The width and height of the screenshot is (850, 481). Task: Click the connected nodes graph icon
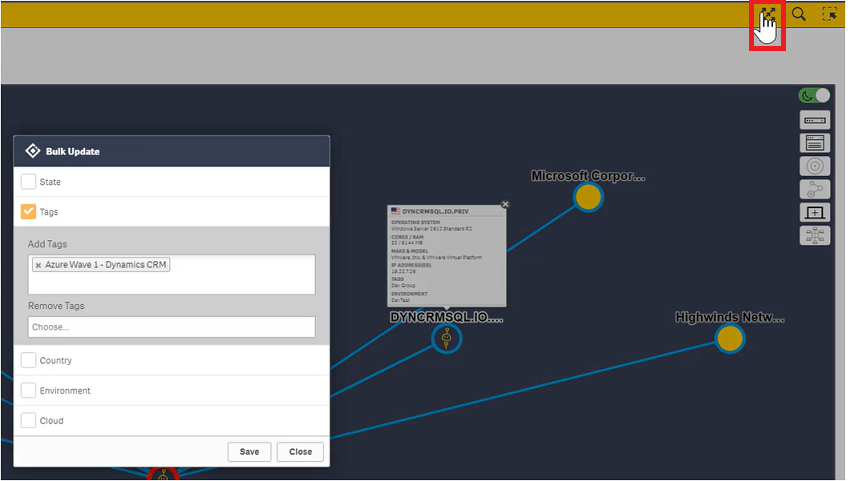(x=814, y=189)
